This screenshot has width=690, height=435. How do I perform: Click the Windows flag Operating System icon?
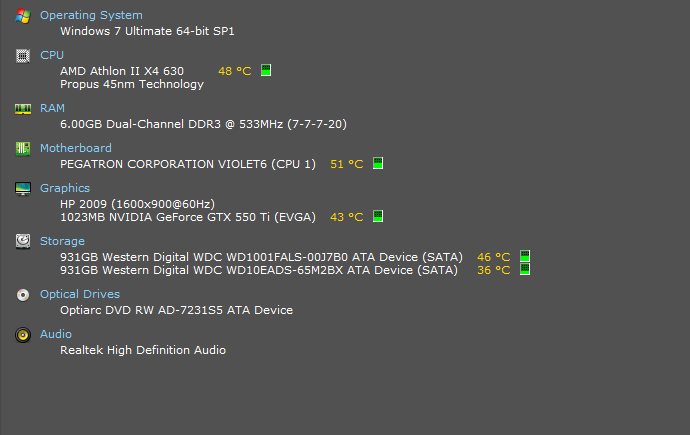click(x=23, y=16)
